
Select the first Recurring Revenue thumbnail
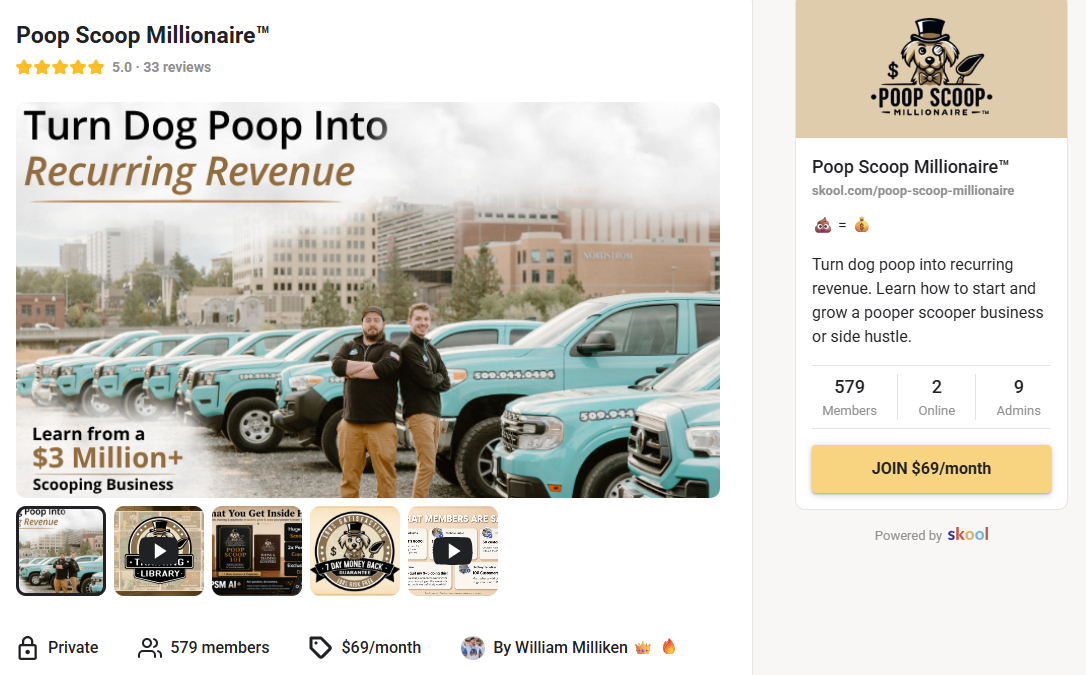[x=61, y=551]
